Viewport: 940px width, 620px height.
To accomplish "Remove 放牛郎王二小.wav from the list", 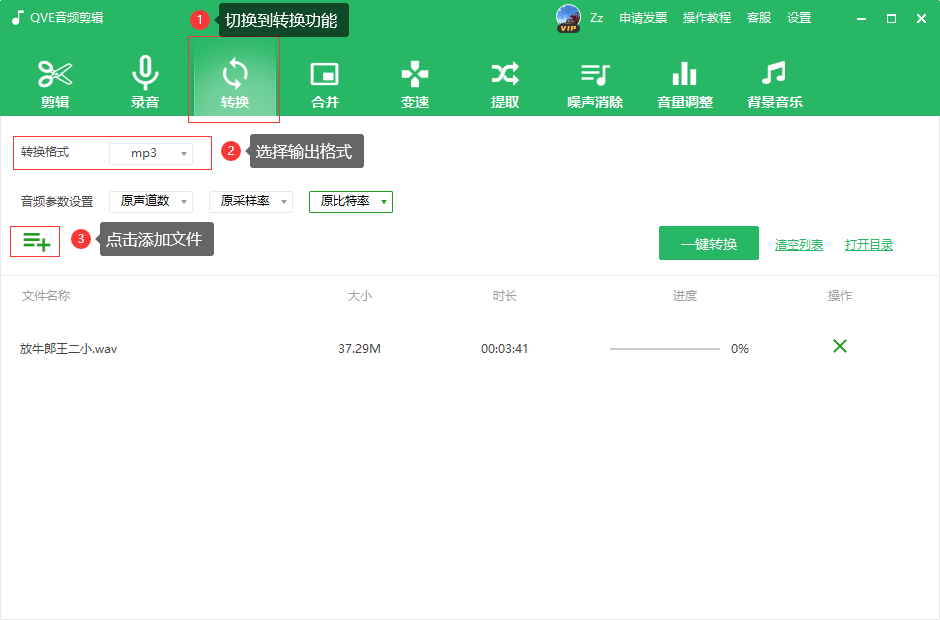I will point(839,347).
